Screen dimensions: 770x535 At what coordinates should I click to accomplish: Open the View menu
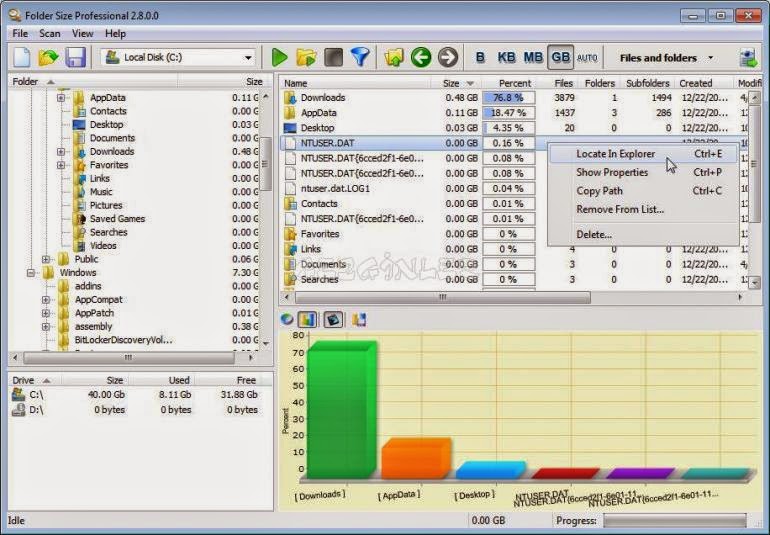[x=82, y=33]
